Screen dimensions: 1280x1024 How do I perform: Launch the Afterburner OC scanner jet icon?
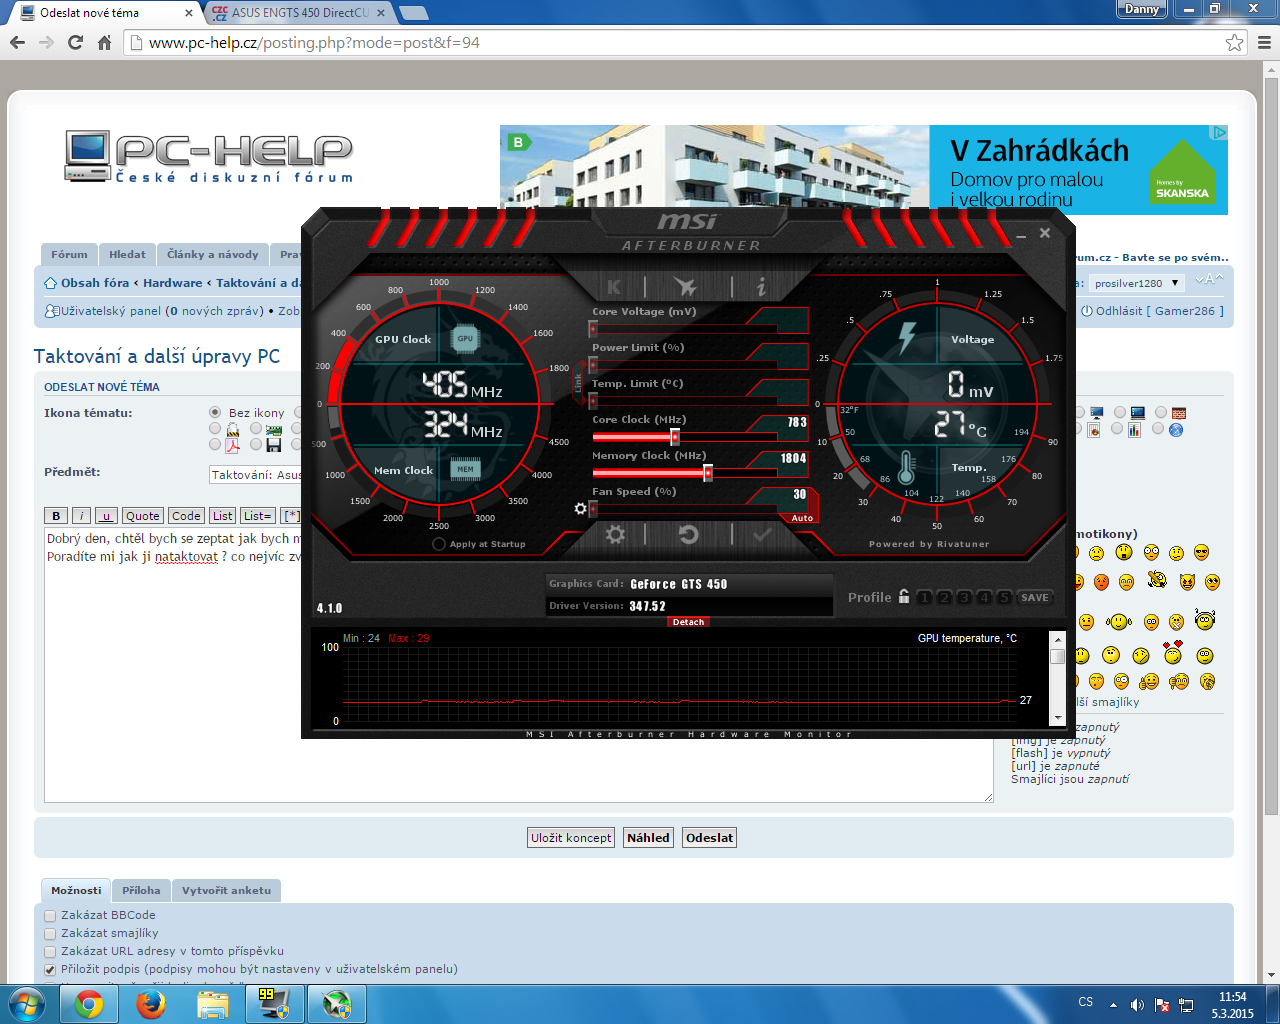[x=686, y=288]
